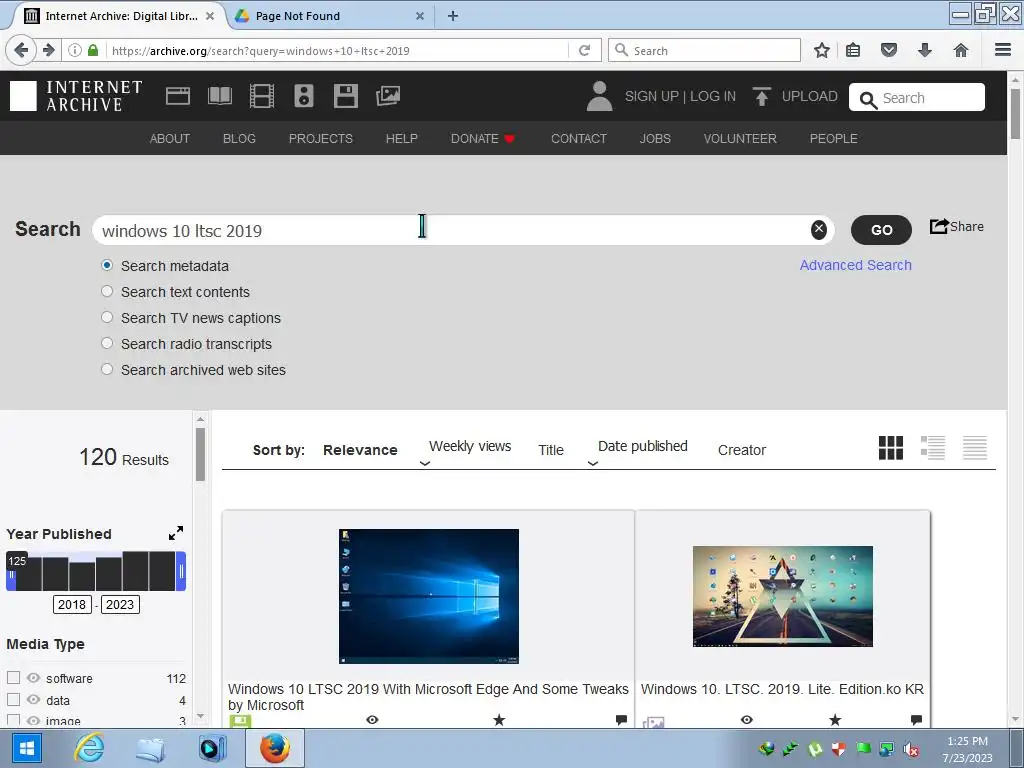This screenshot has width=1024, height=768.
Task: Expand the Year Published histogram
Action: (x=176, y=534)
